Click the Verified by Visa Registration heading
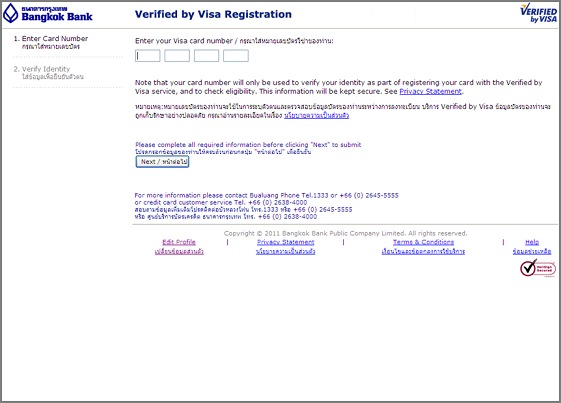 coord(213,14)
